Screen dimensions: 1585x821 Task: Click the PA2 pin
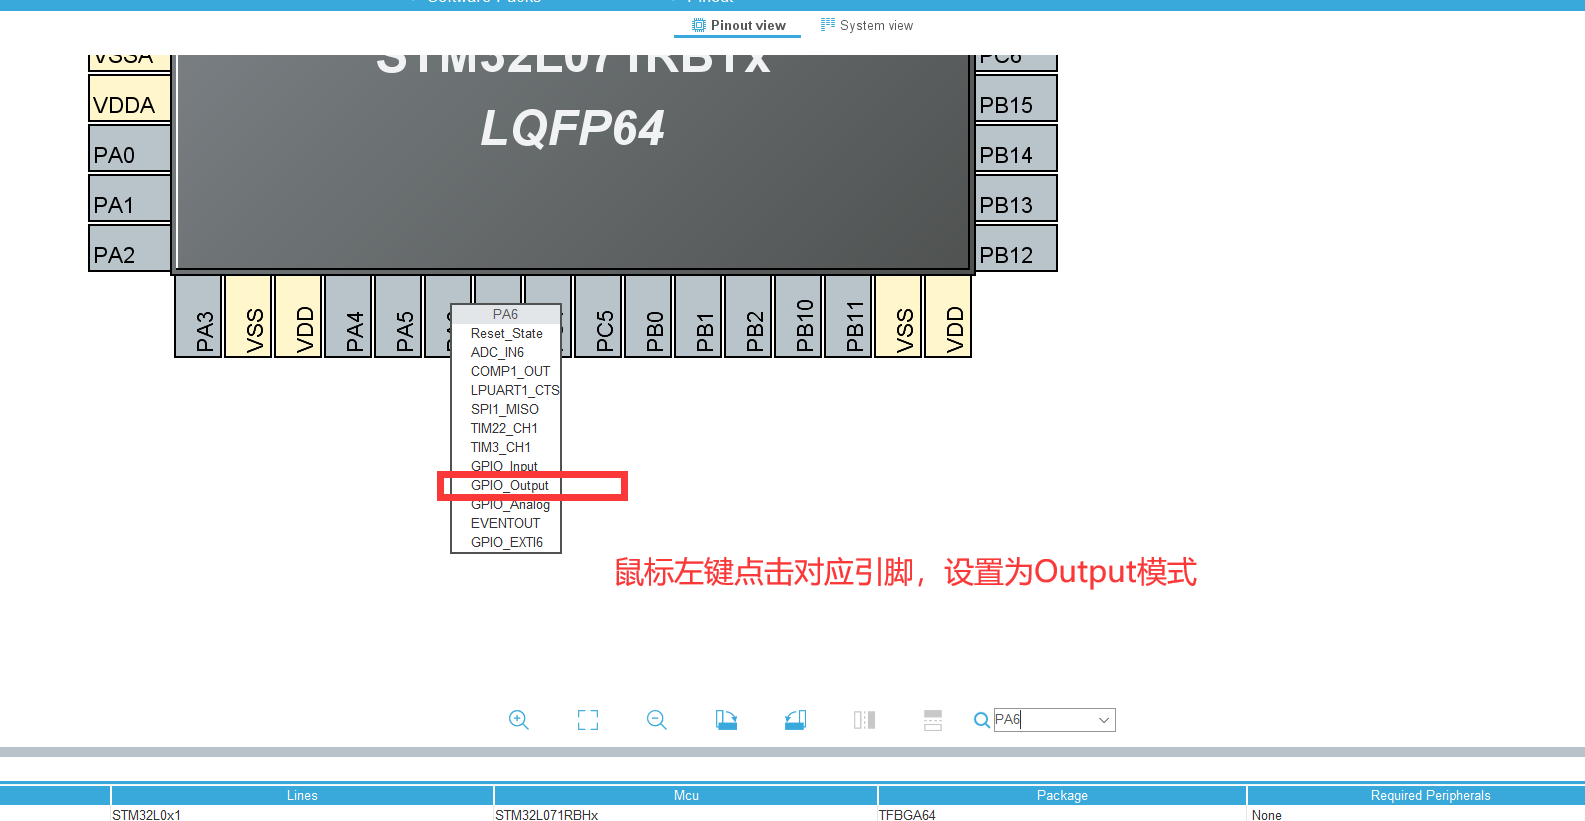pyautogui.click(x=130, y=248)
